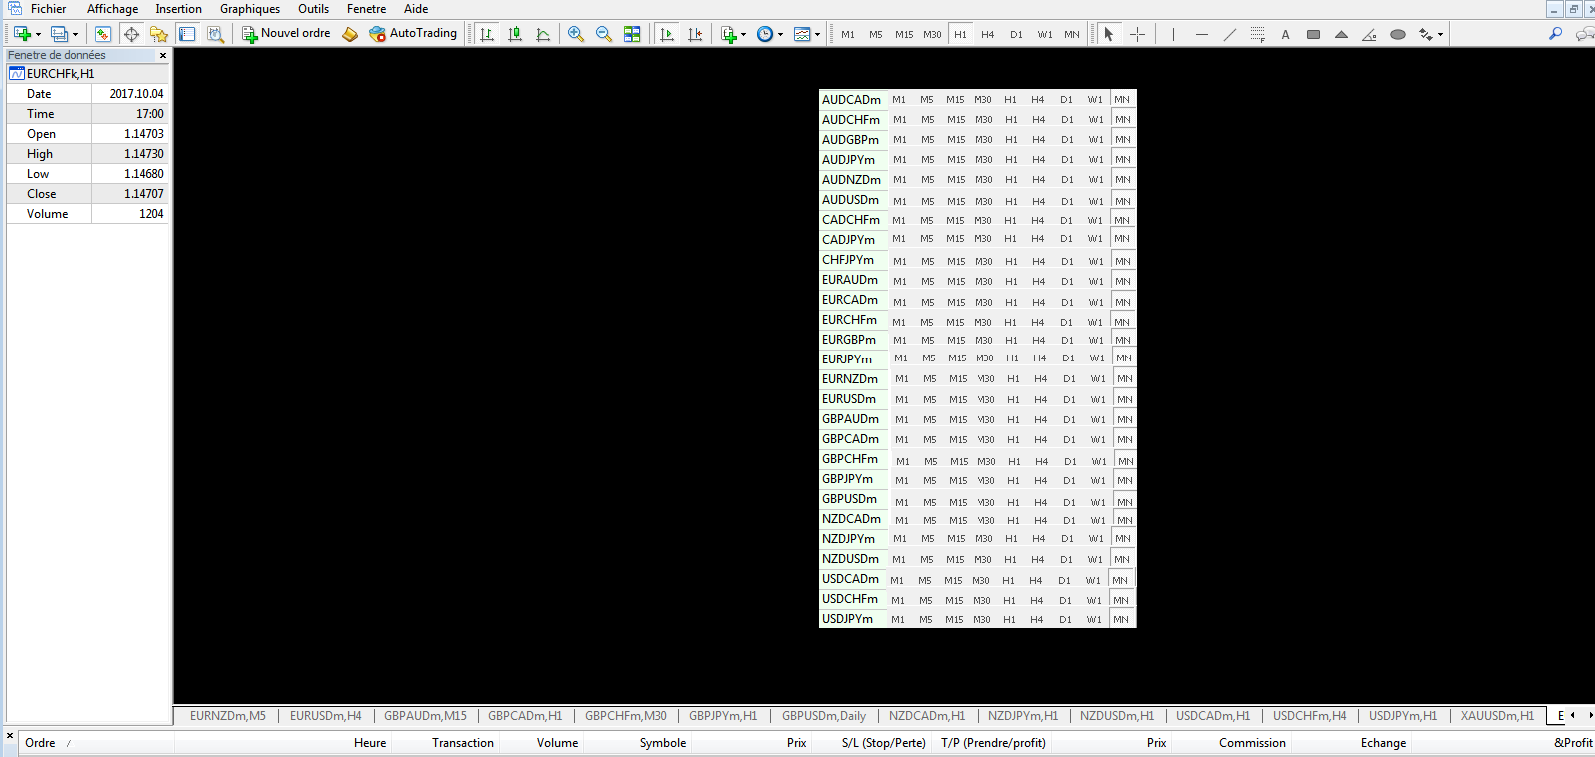Image resolution: width=1595 pixels, height=757 pixels.
Task: Close the Fenetre de données panel
Action: pos(163,55)
